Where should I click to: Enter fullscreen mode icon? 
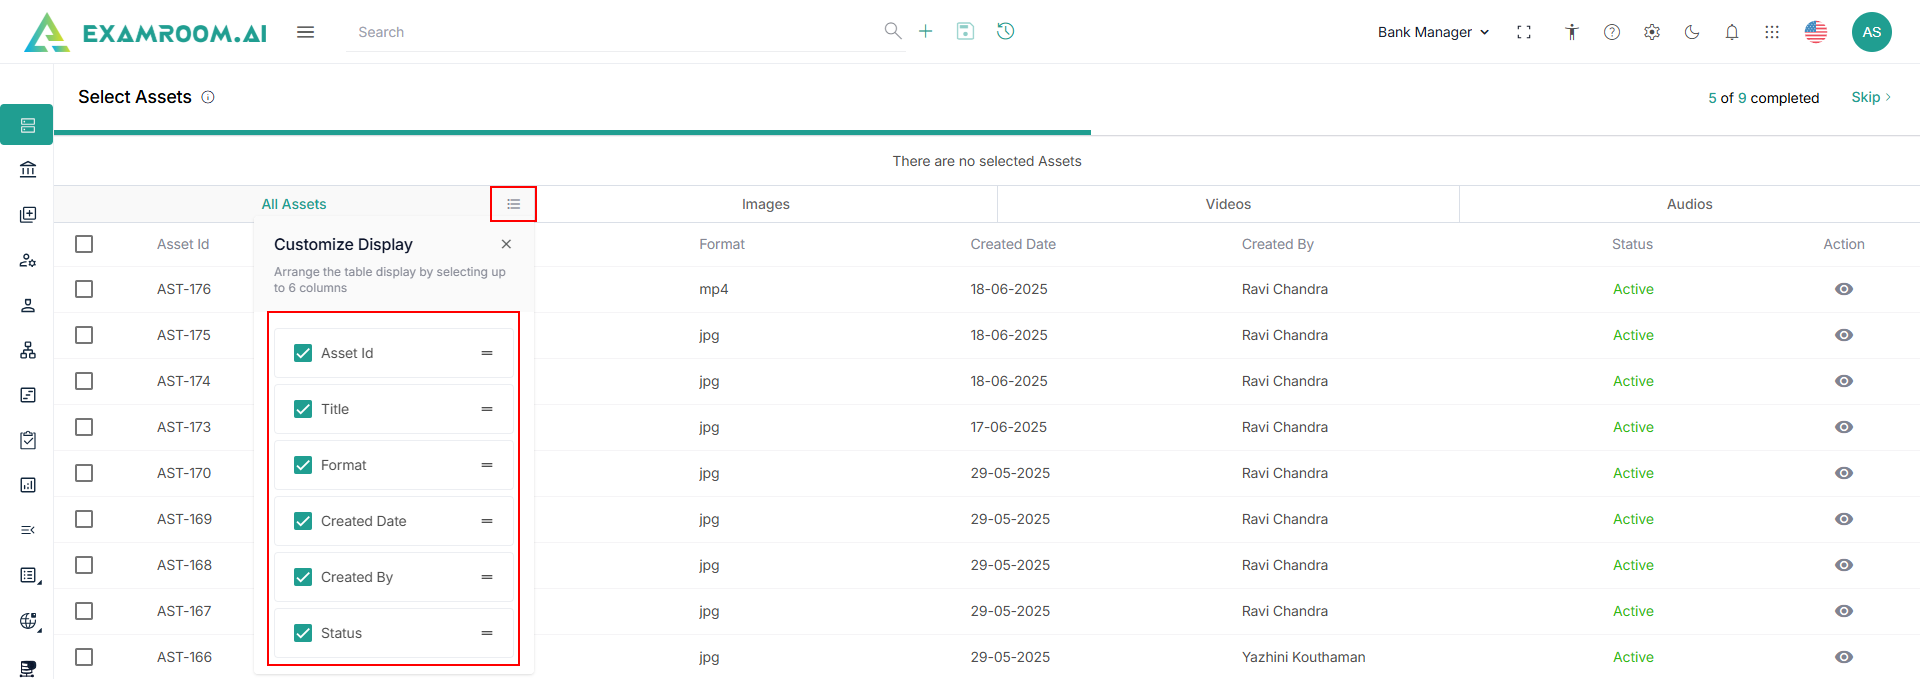pyautogui.click(x=1524, y=32)
